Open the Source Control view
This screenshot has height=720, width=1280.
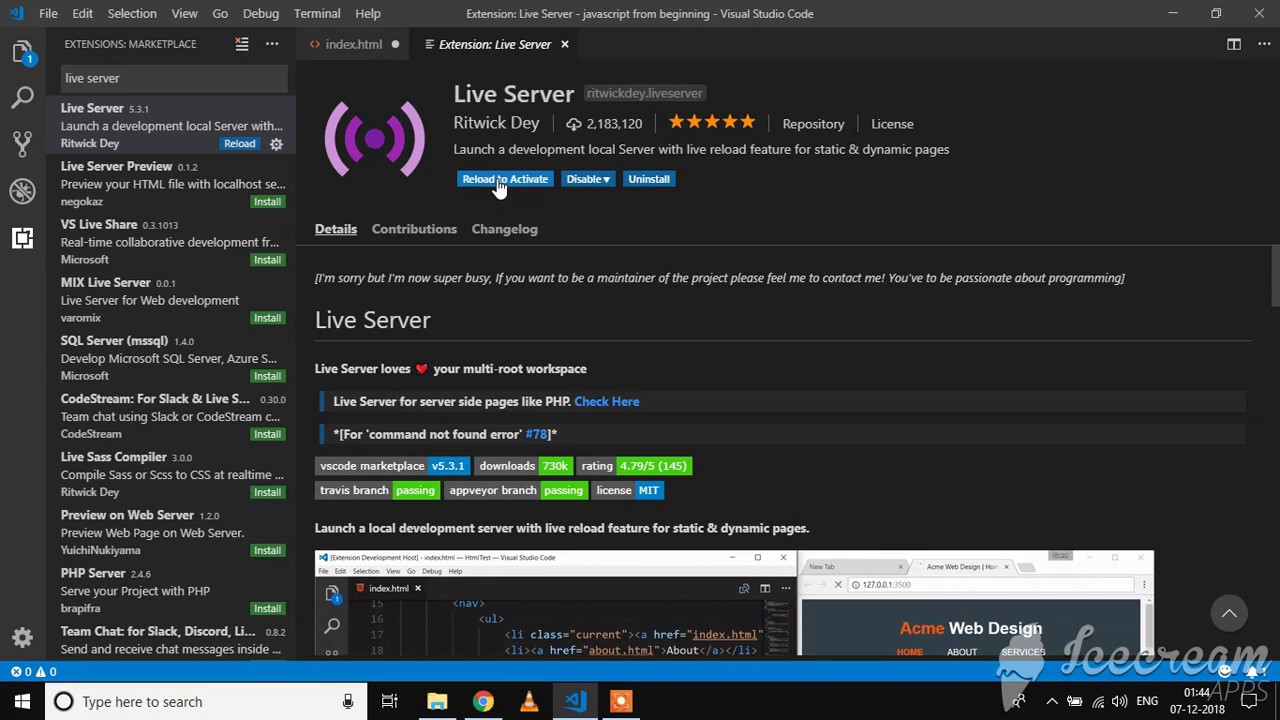(x=22, y=143)
